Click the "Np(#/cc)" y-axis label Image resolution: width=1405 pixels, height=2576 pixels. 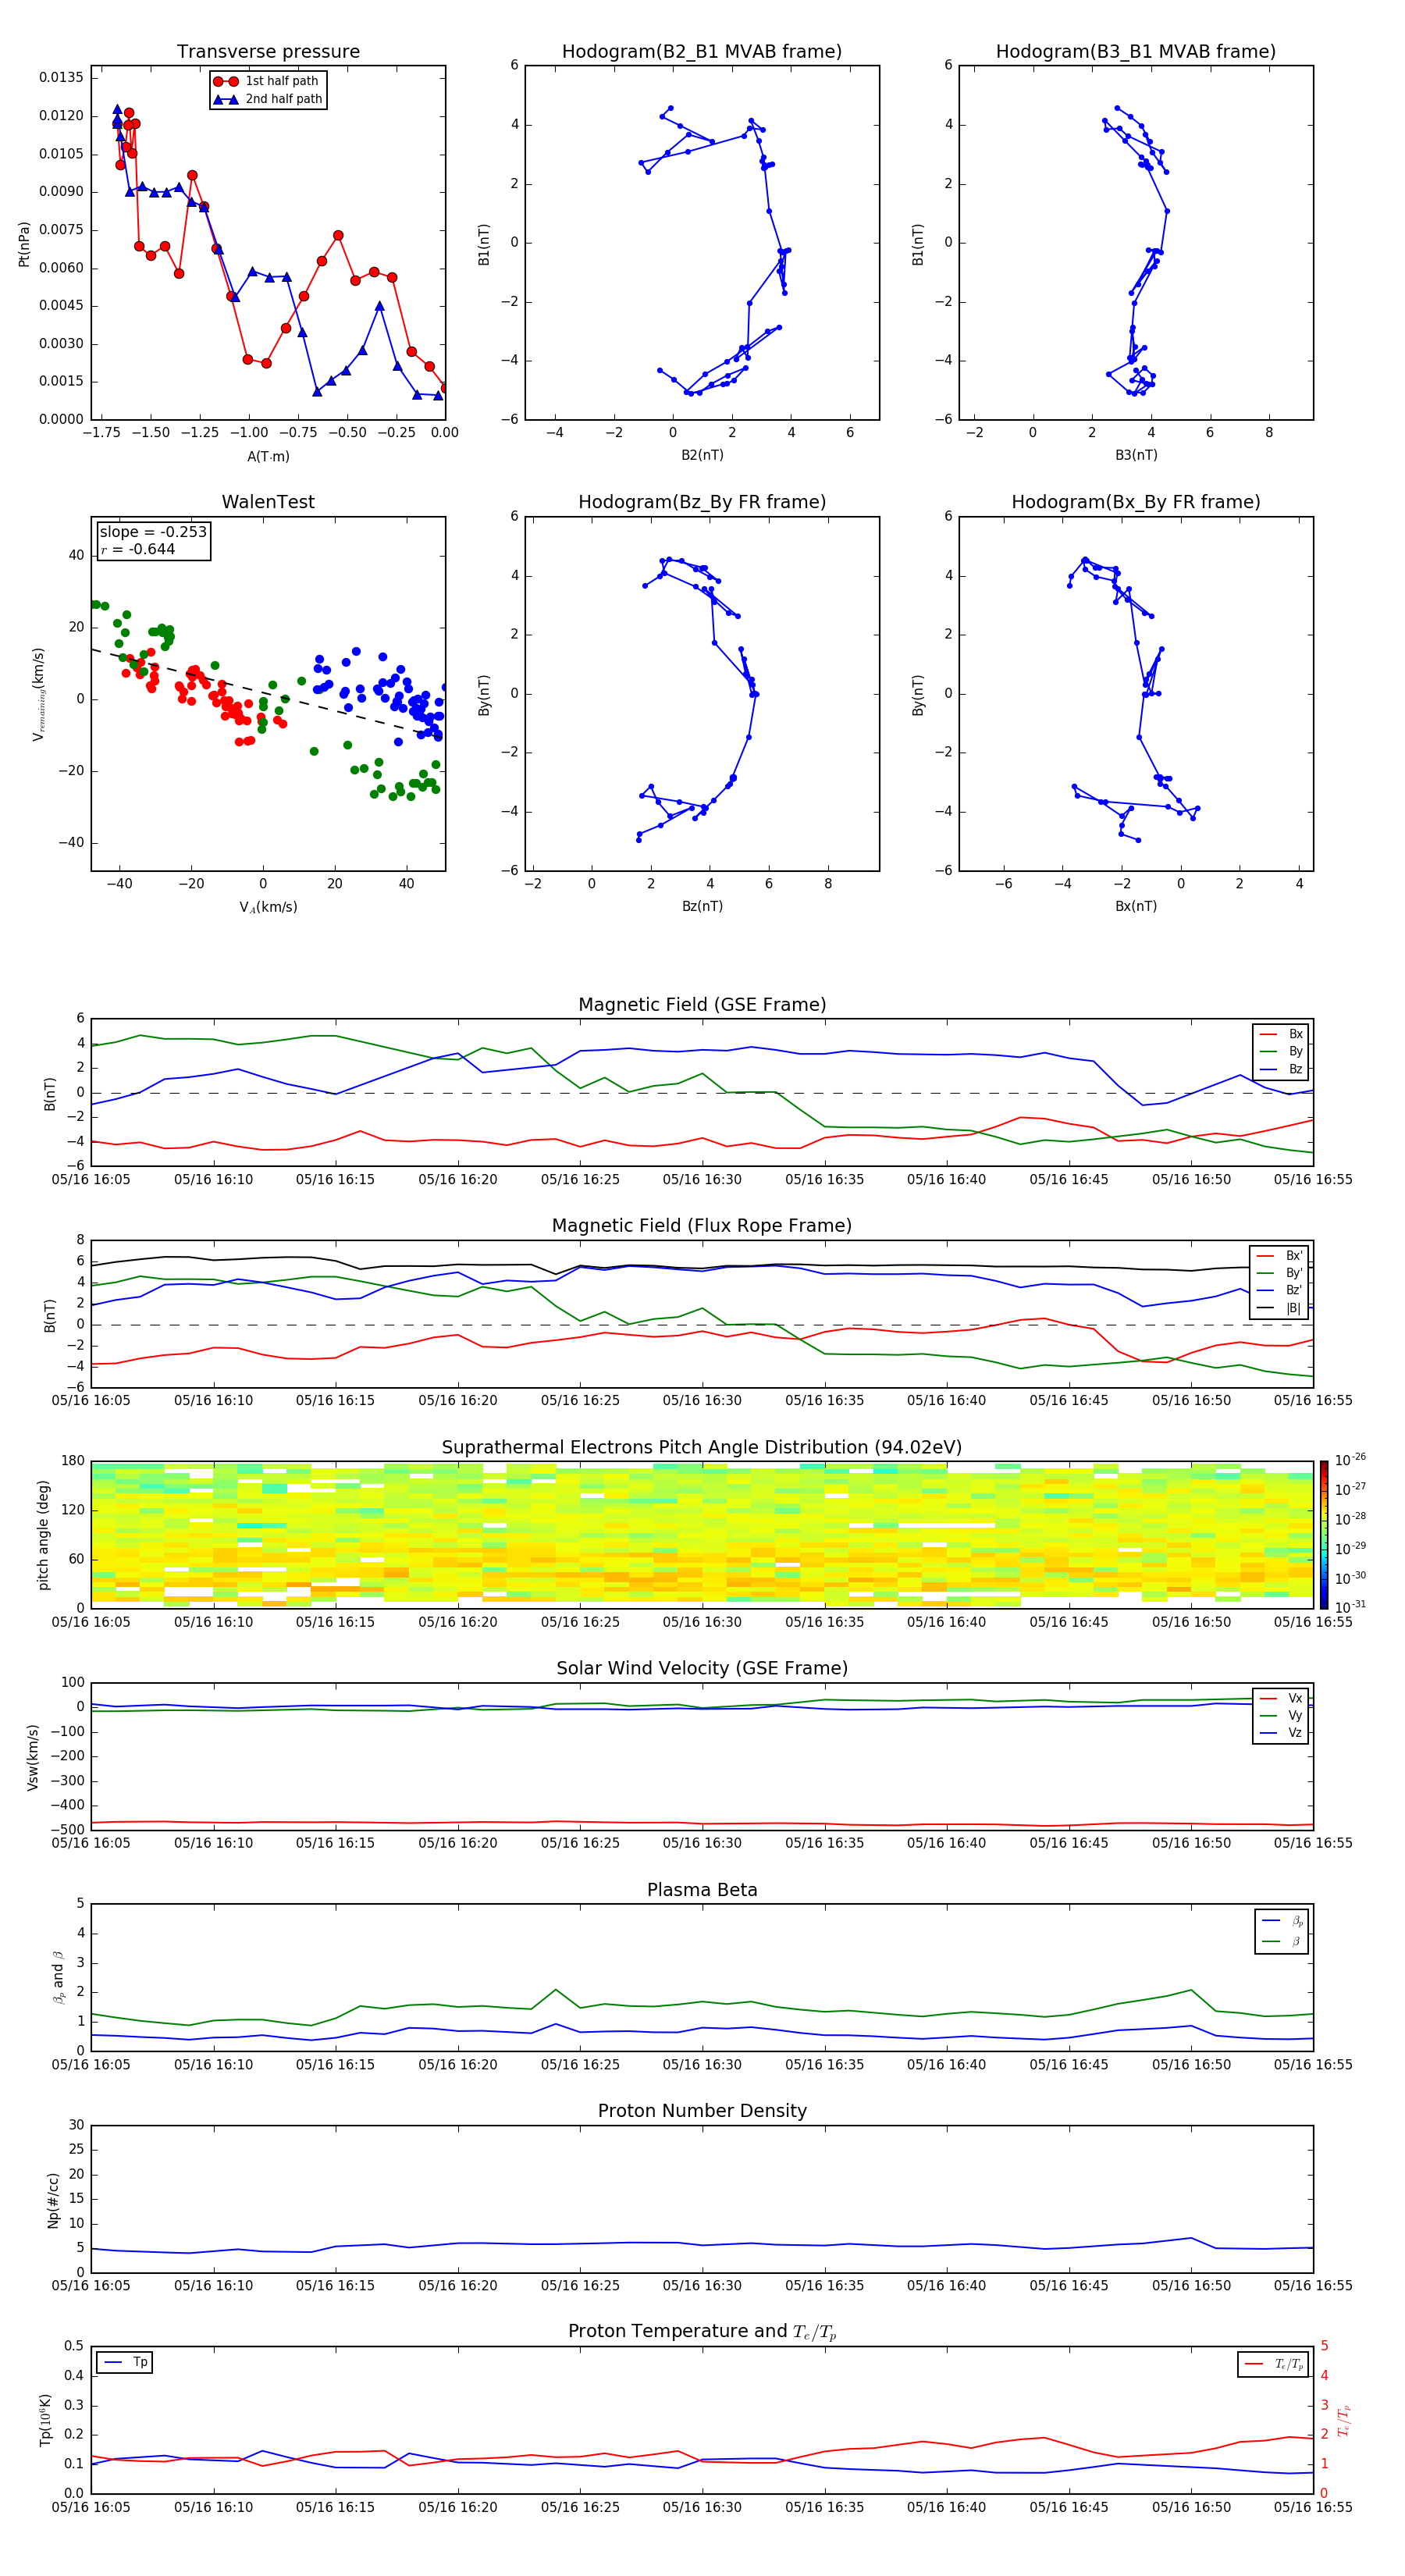point(53,2200)
